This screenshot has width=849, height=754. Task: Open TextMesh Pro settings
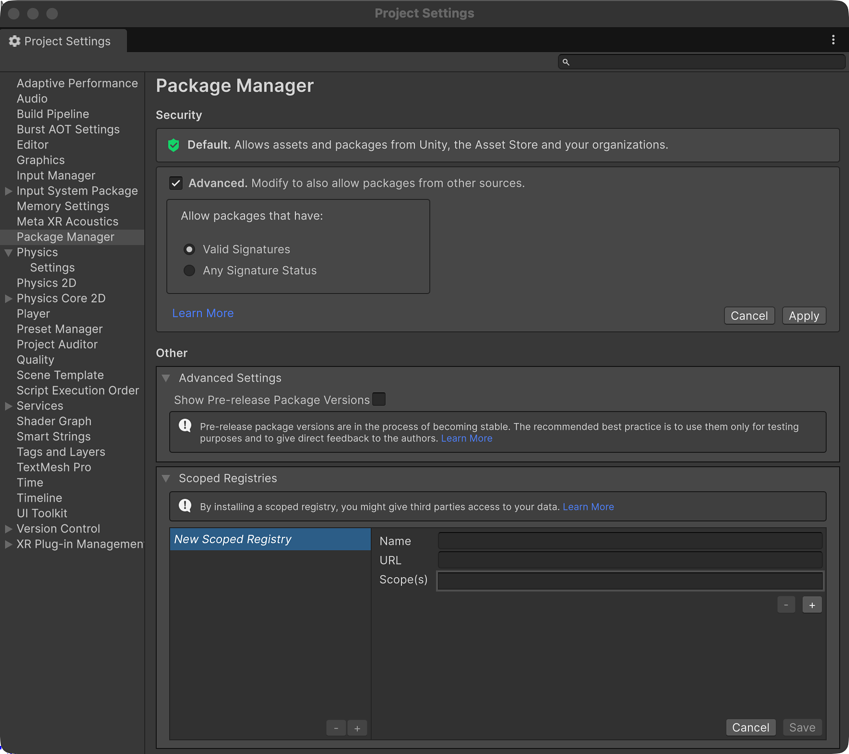(54, 467)
